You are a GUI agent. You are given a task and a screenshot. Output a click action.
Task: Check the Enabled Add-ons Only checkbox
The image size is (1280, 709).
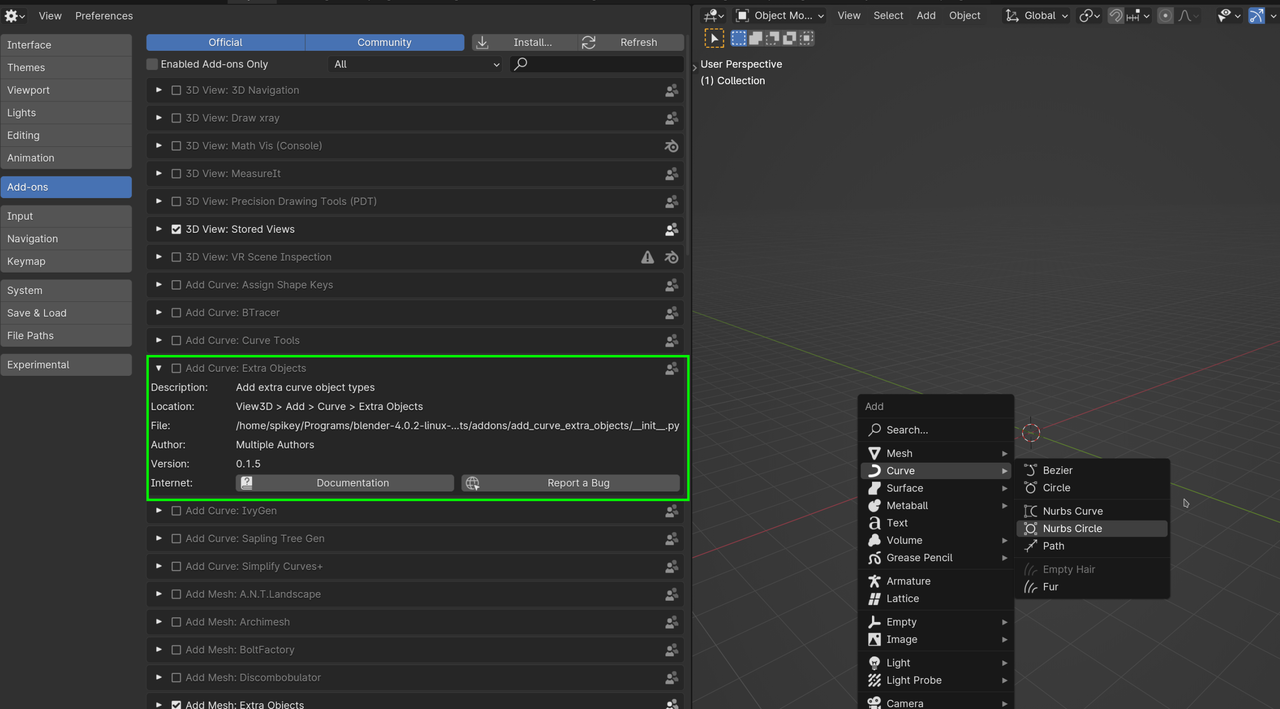click(153, 64)
